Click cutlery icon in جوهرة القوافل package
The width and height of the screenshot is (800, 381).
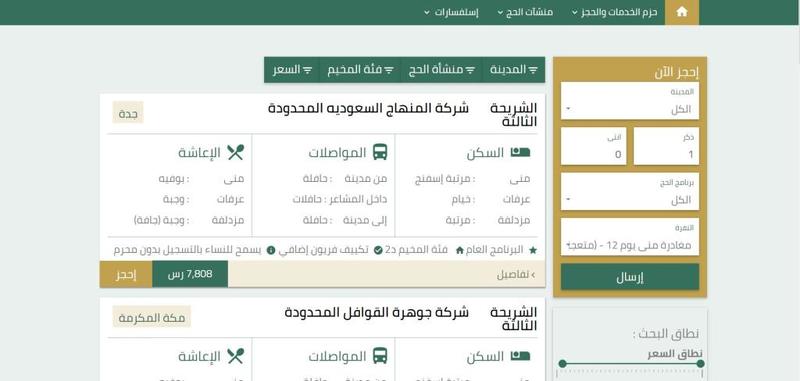[x=235, y=356]
